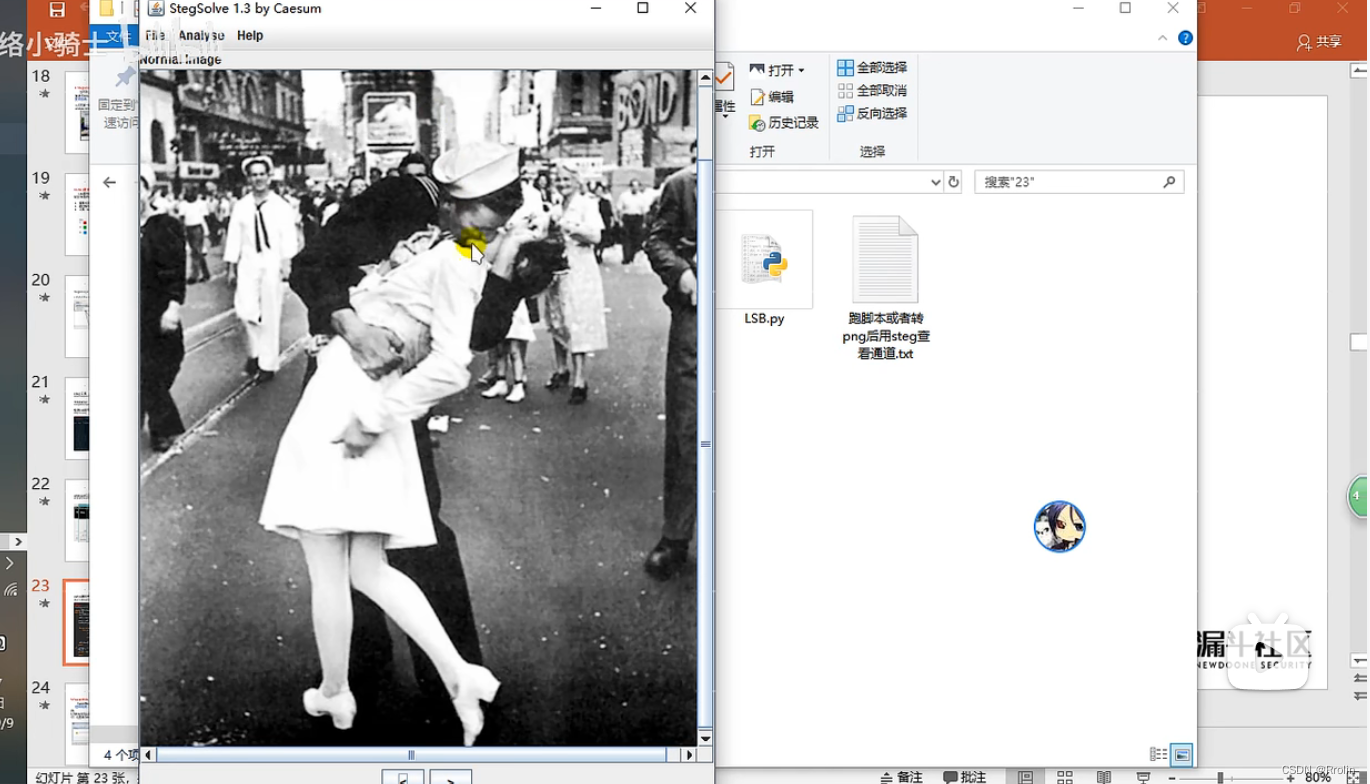
Task: Open the 打开 dropdown in Explorer ribbon
Action: [777, 70]
